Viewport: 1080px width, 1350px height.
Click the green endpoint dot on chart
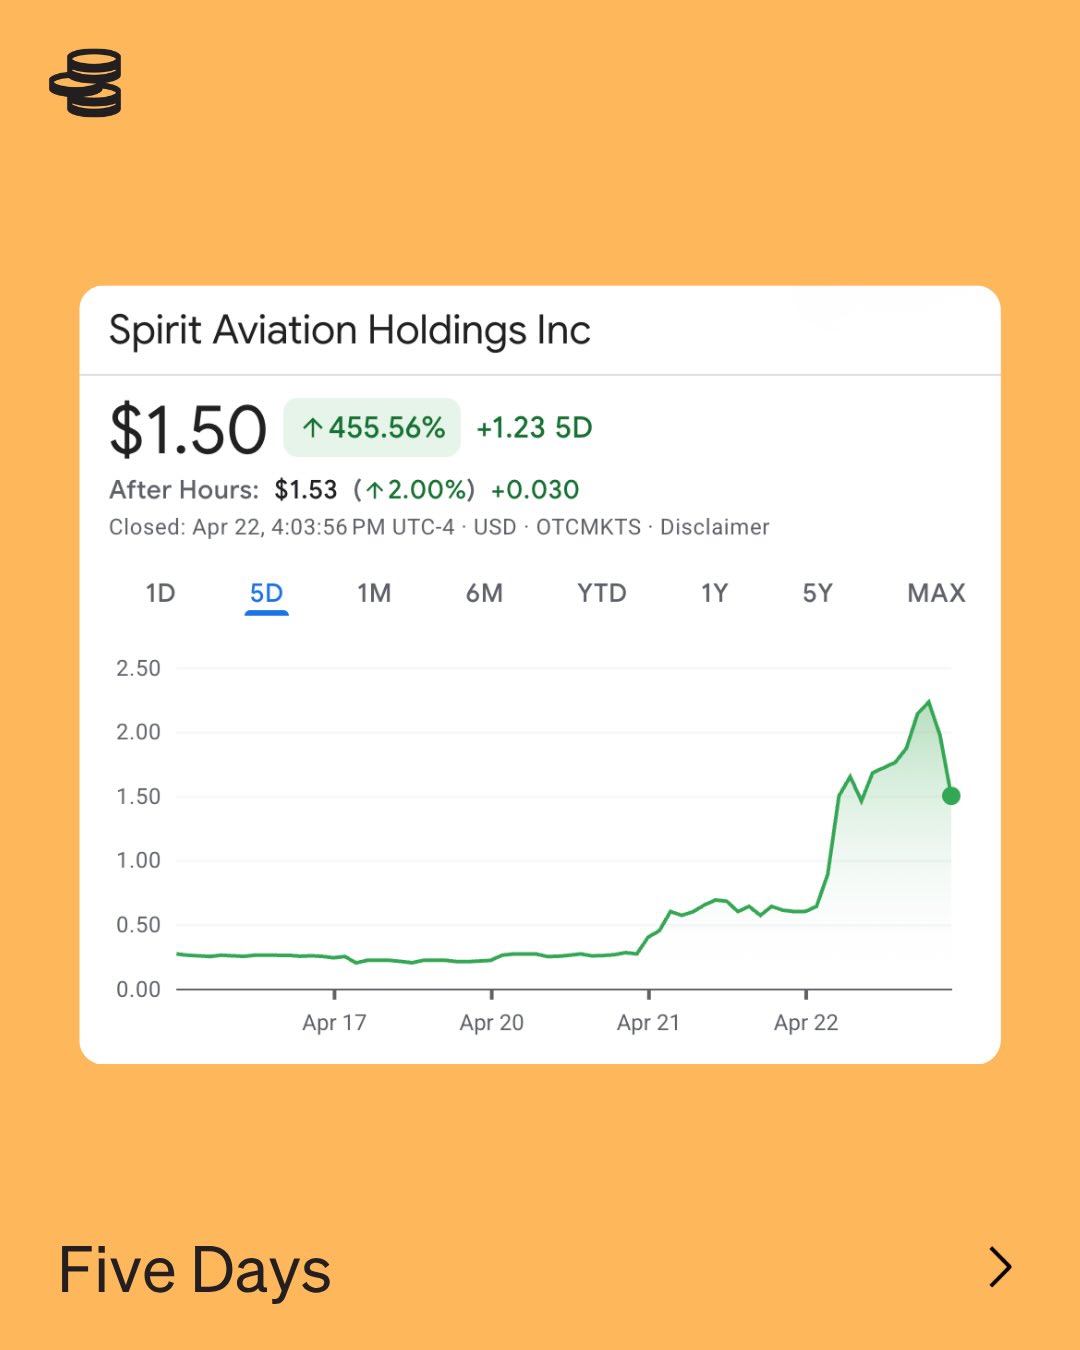click(x=951, y=796)
